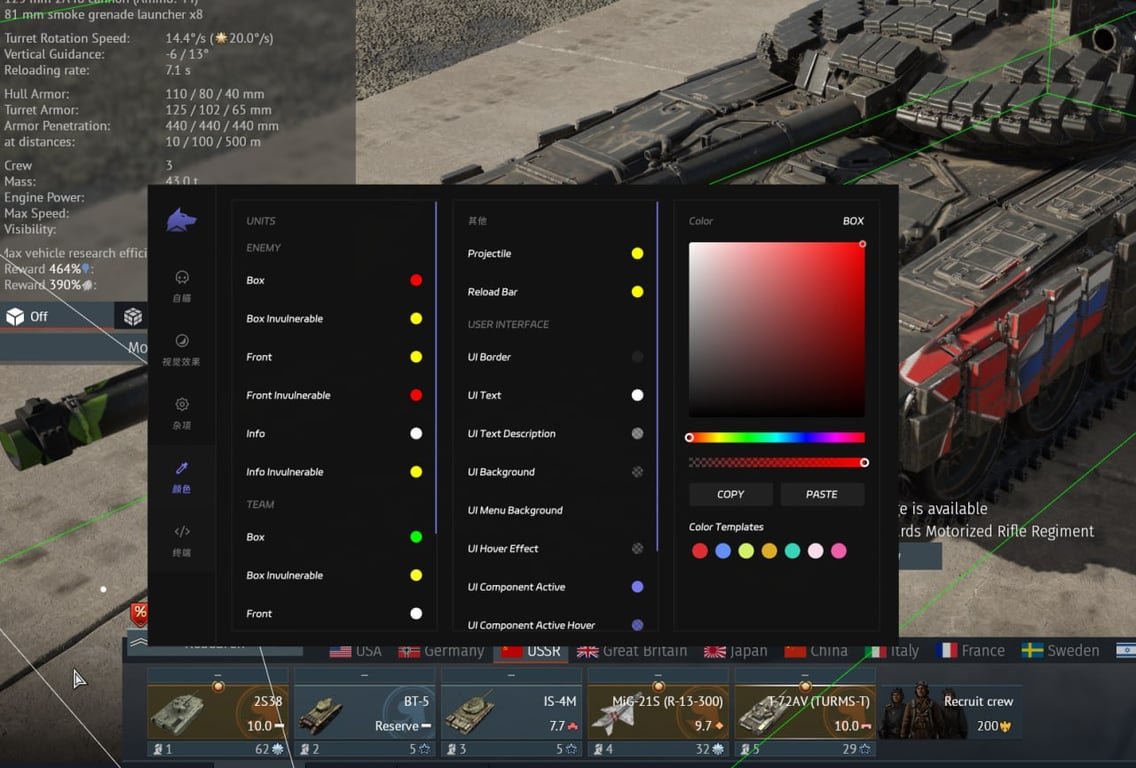Switch to the Germany nation tab
Image resolution: width=1136 pixels, height=768 pixels.
[441, 651]
